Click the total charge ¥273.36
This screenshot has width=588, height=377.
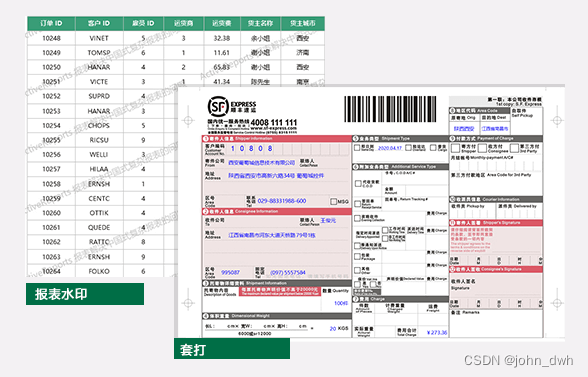(x=437, y=332)
